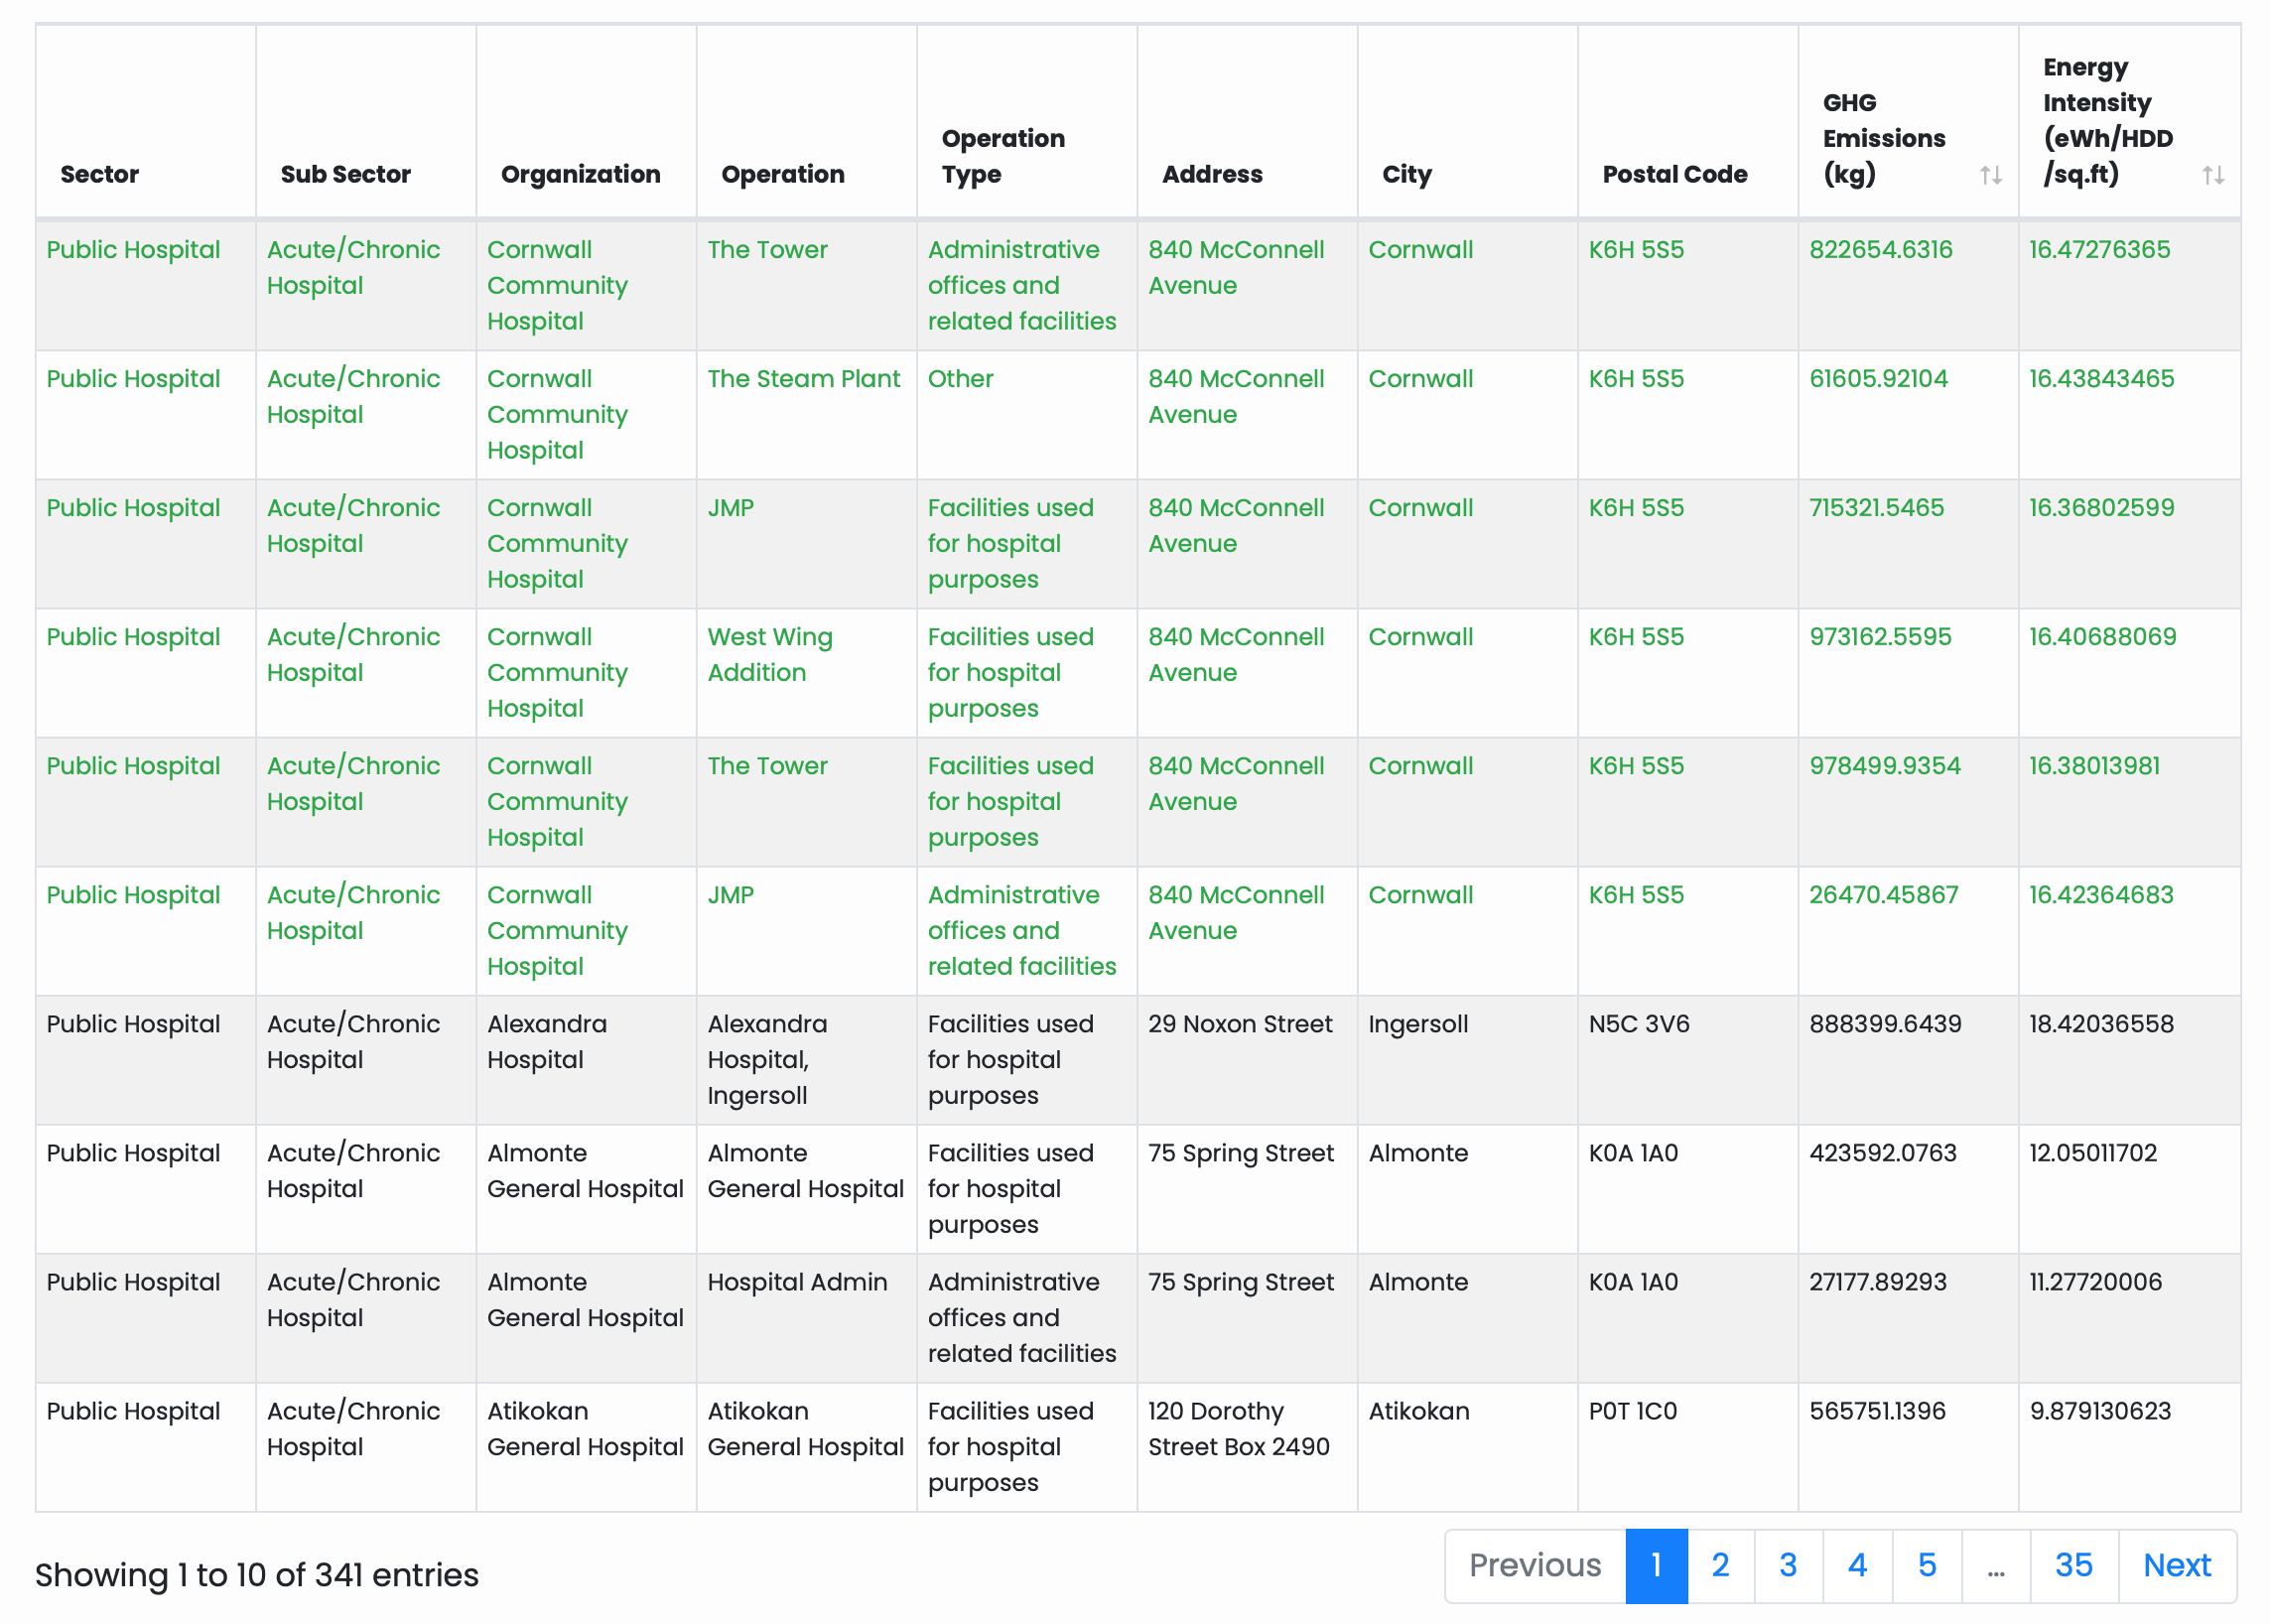Click energy intensity 12.05011702
The image size is (2271, 1624).
(2092, 1153)
